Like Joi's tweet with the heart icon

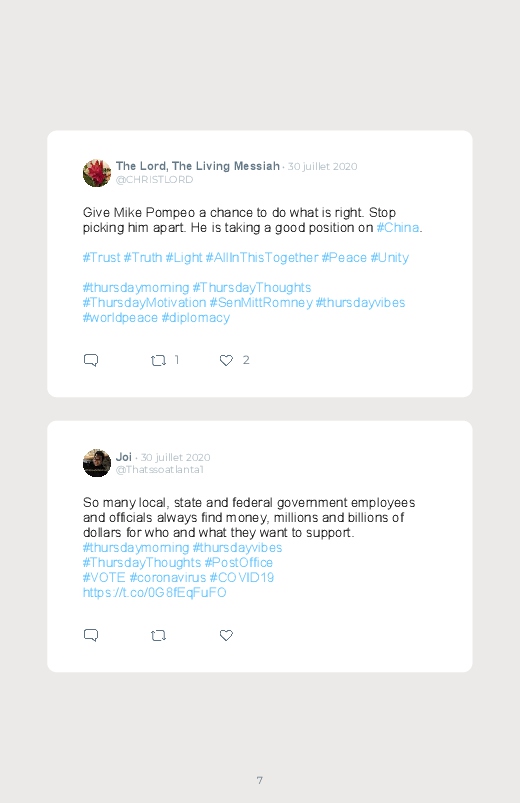click(226, 636)
